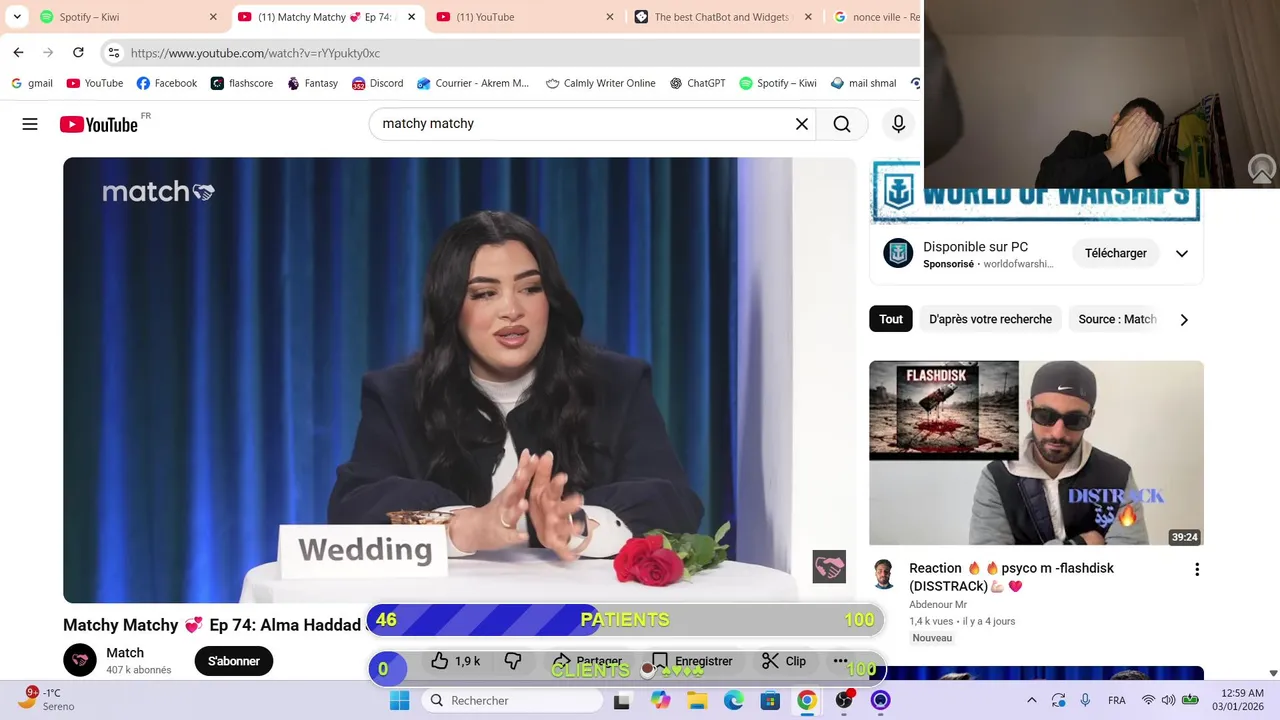Open the Facebook bookmark
This screenshot has height=720, width=1280.
point(166,83)
